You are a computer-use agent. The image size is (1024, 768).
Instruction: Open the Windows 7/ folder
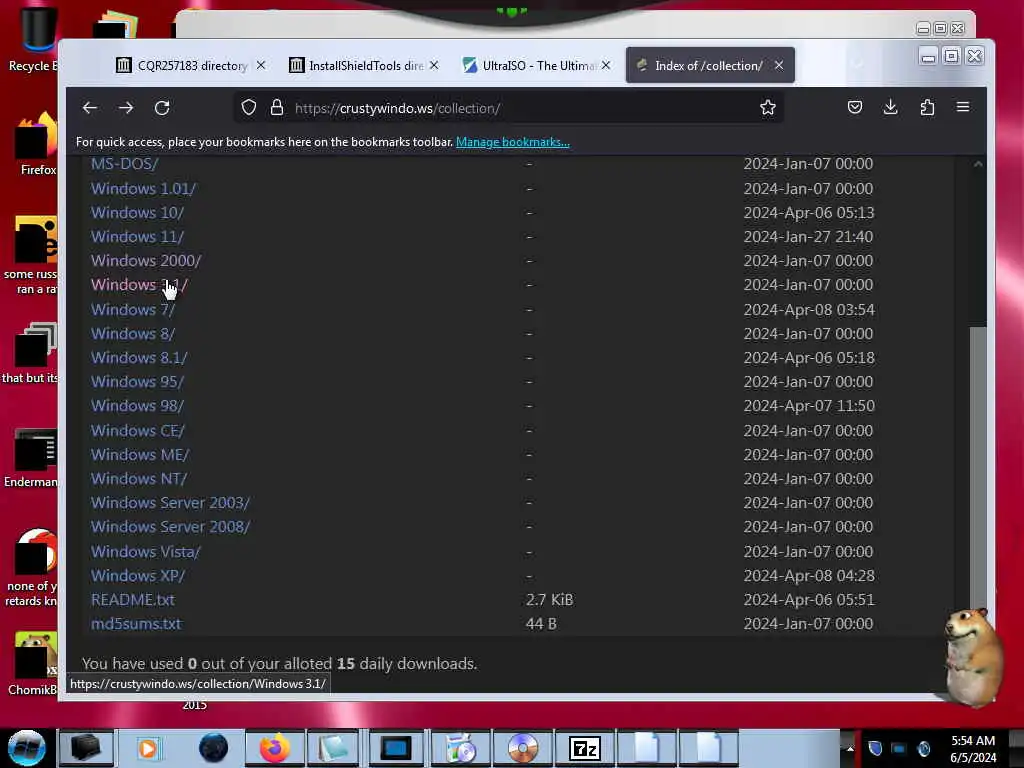coord(133,310)
